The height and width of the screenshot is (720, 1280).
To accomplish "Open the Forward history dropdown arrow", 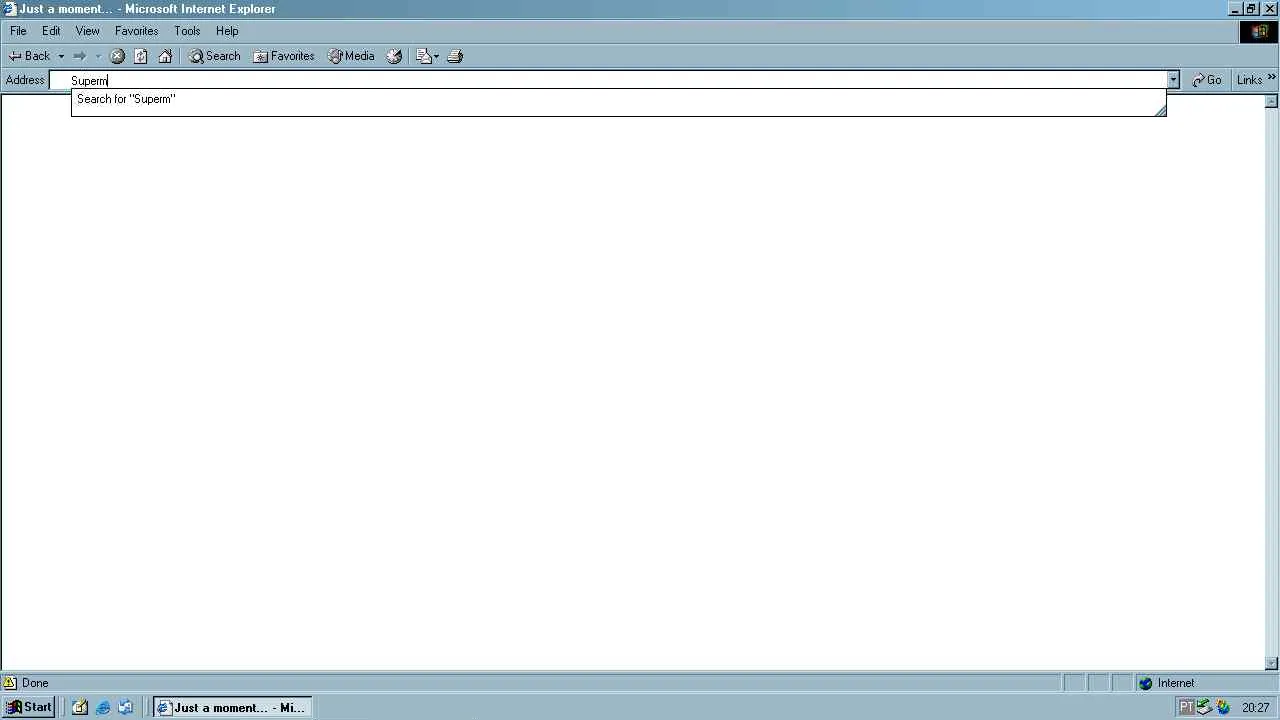I will 98,56.
